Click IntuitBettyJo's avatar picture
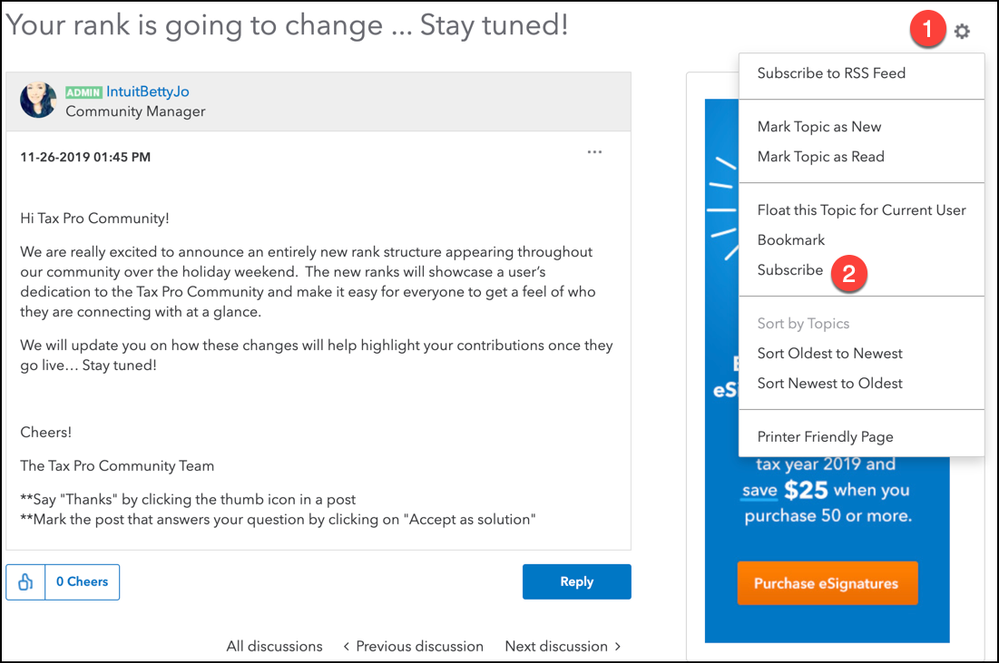Viewport: 999px width, 663px height. (39, 100)
